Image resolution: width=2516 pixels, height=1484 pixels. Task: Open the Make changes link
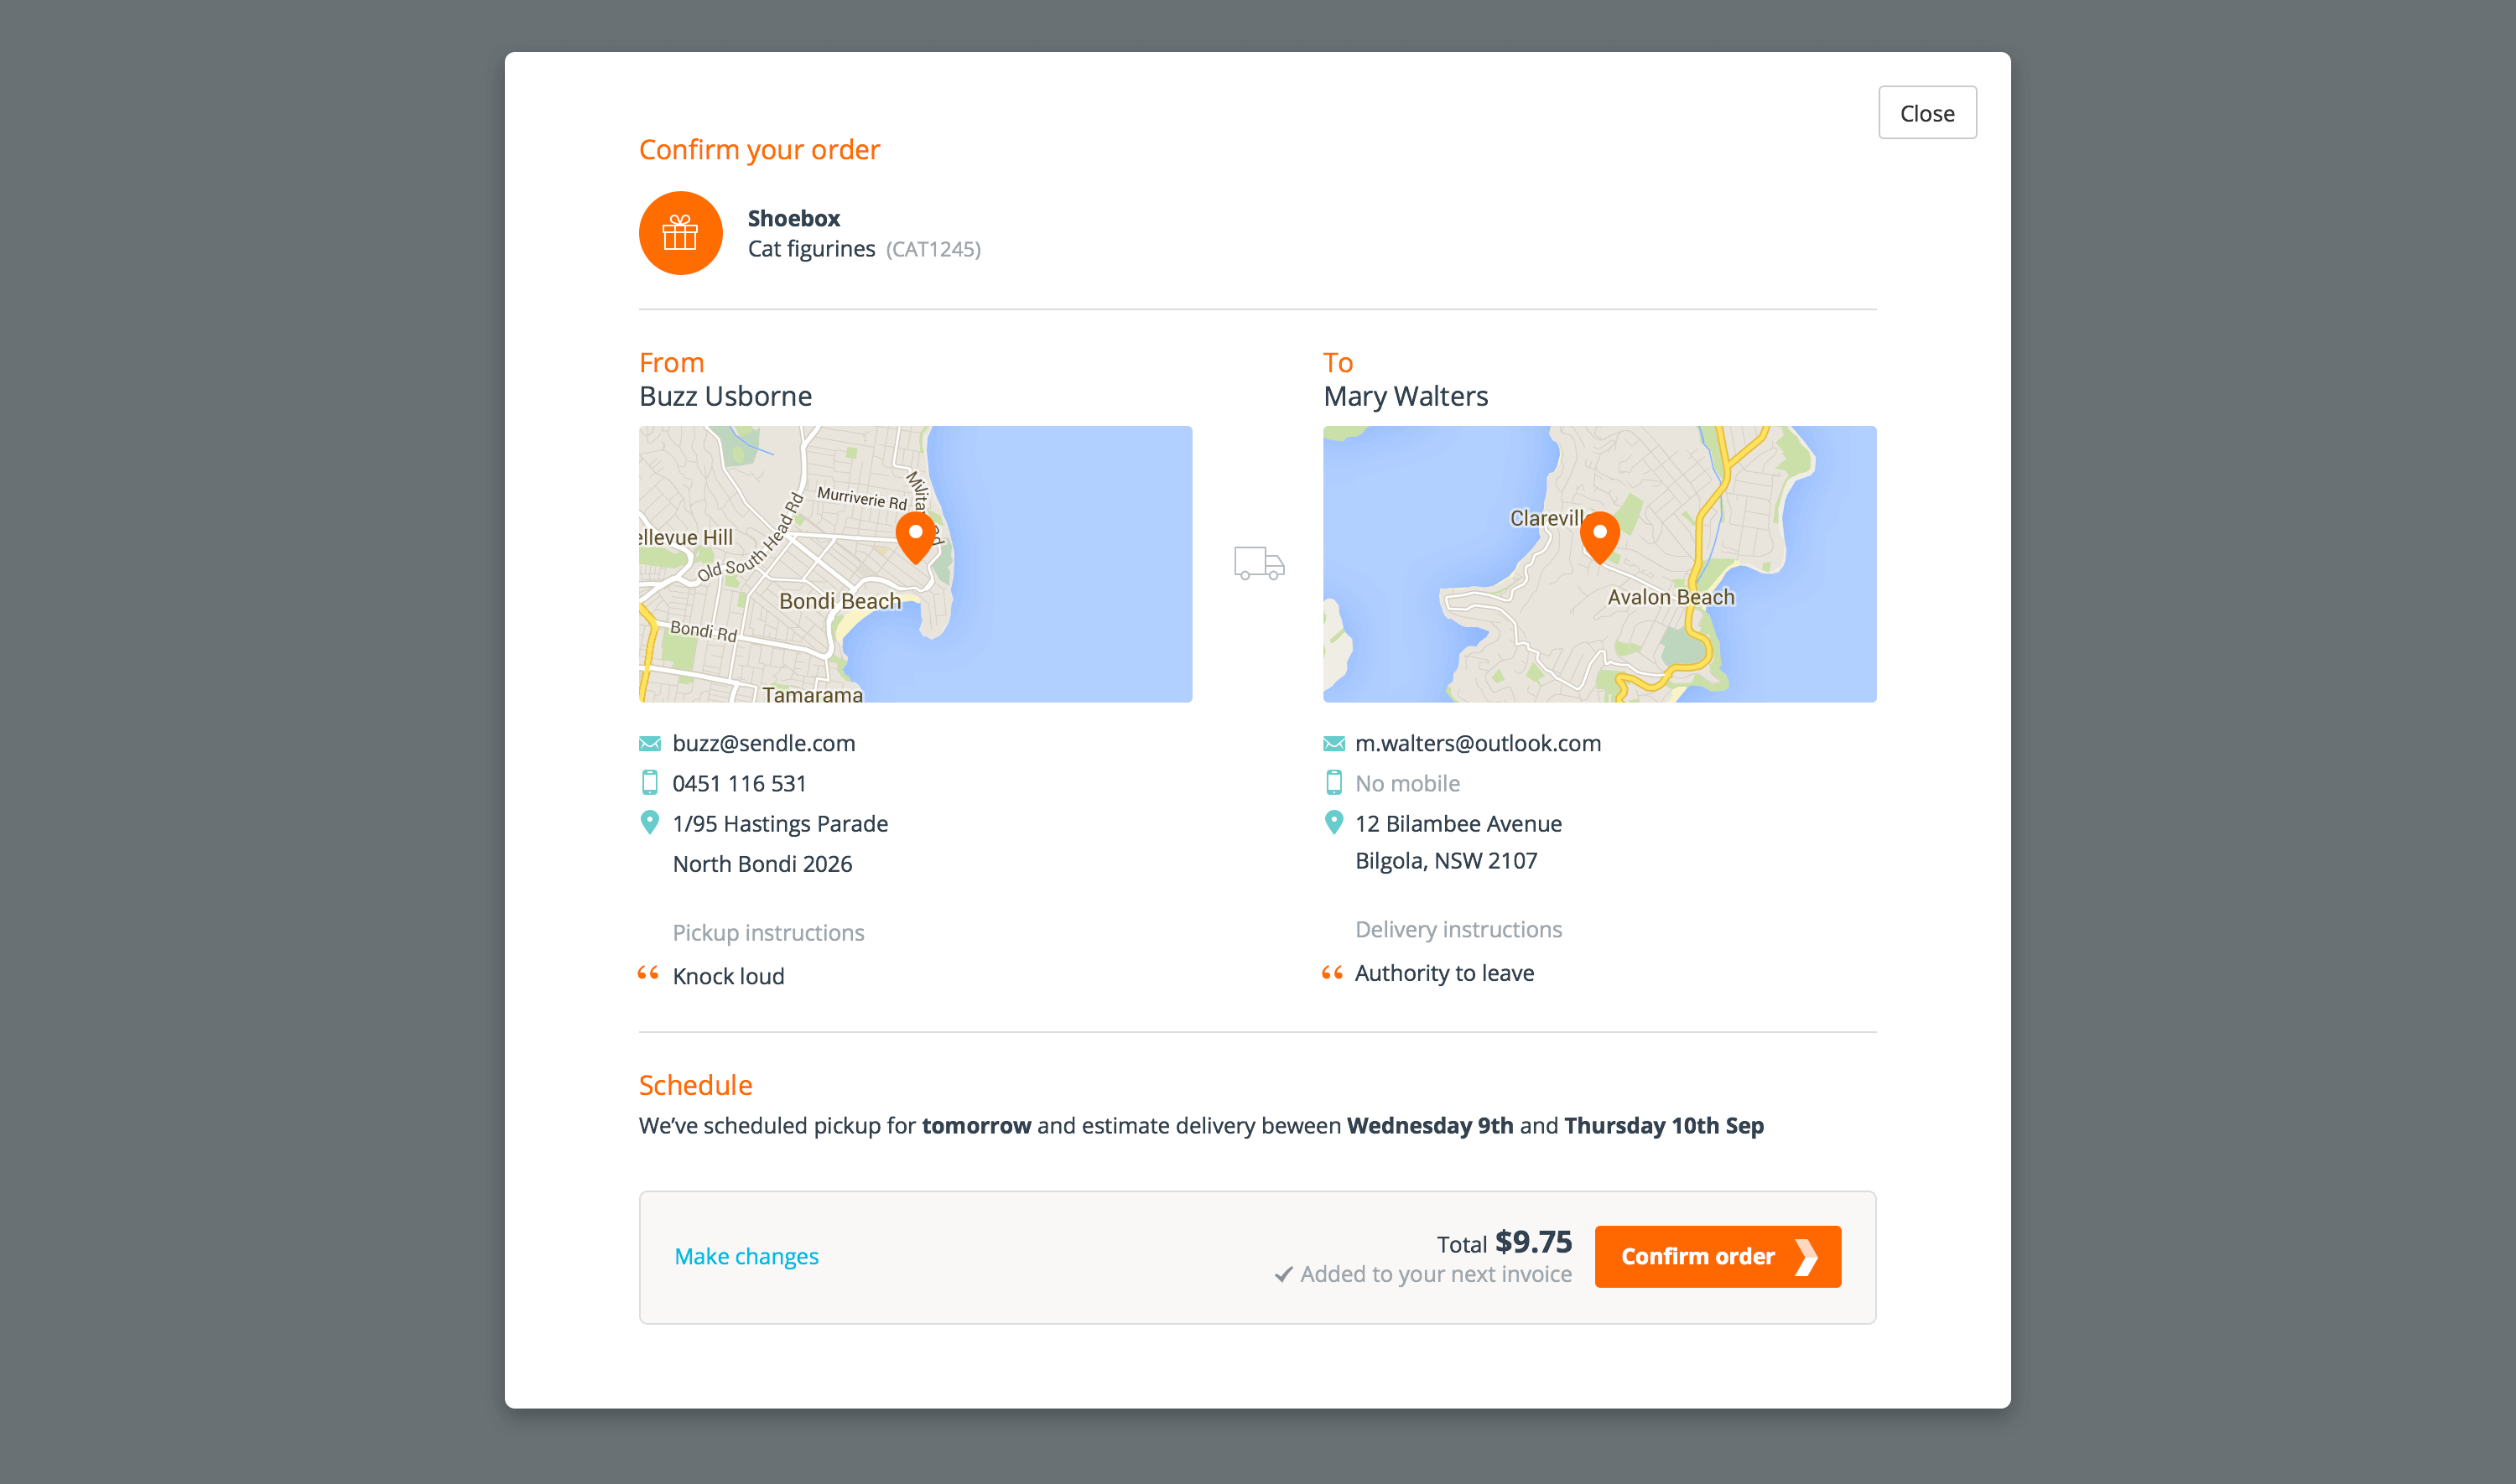pos(746,1256)
